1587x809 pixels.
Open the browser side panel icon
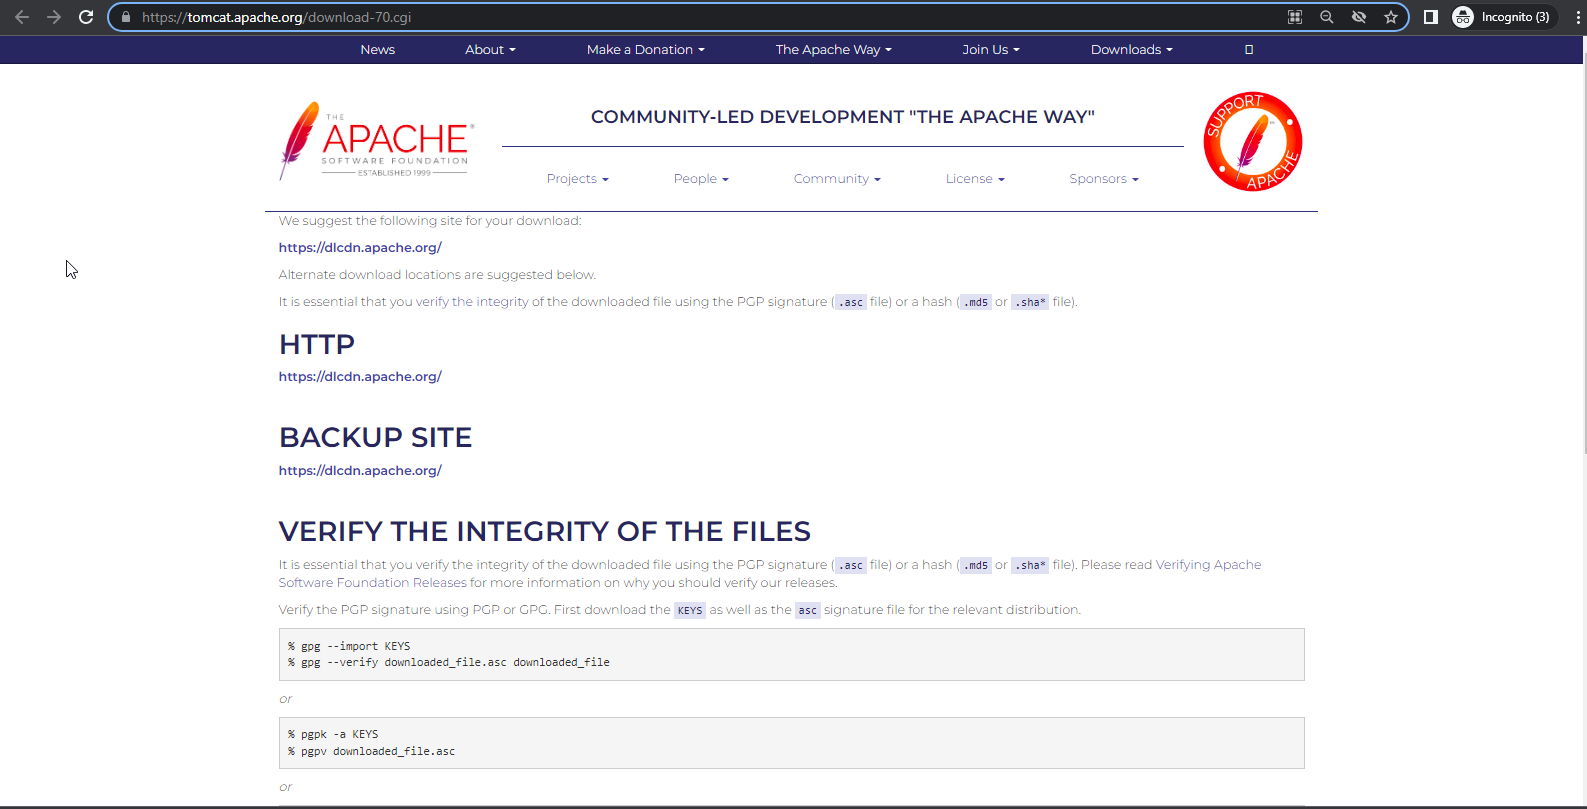[x=1431, y=17]
